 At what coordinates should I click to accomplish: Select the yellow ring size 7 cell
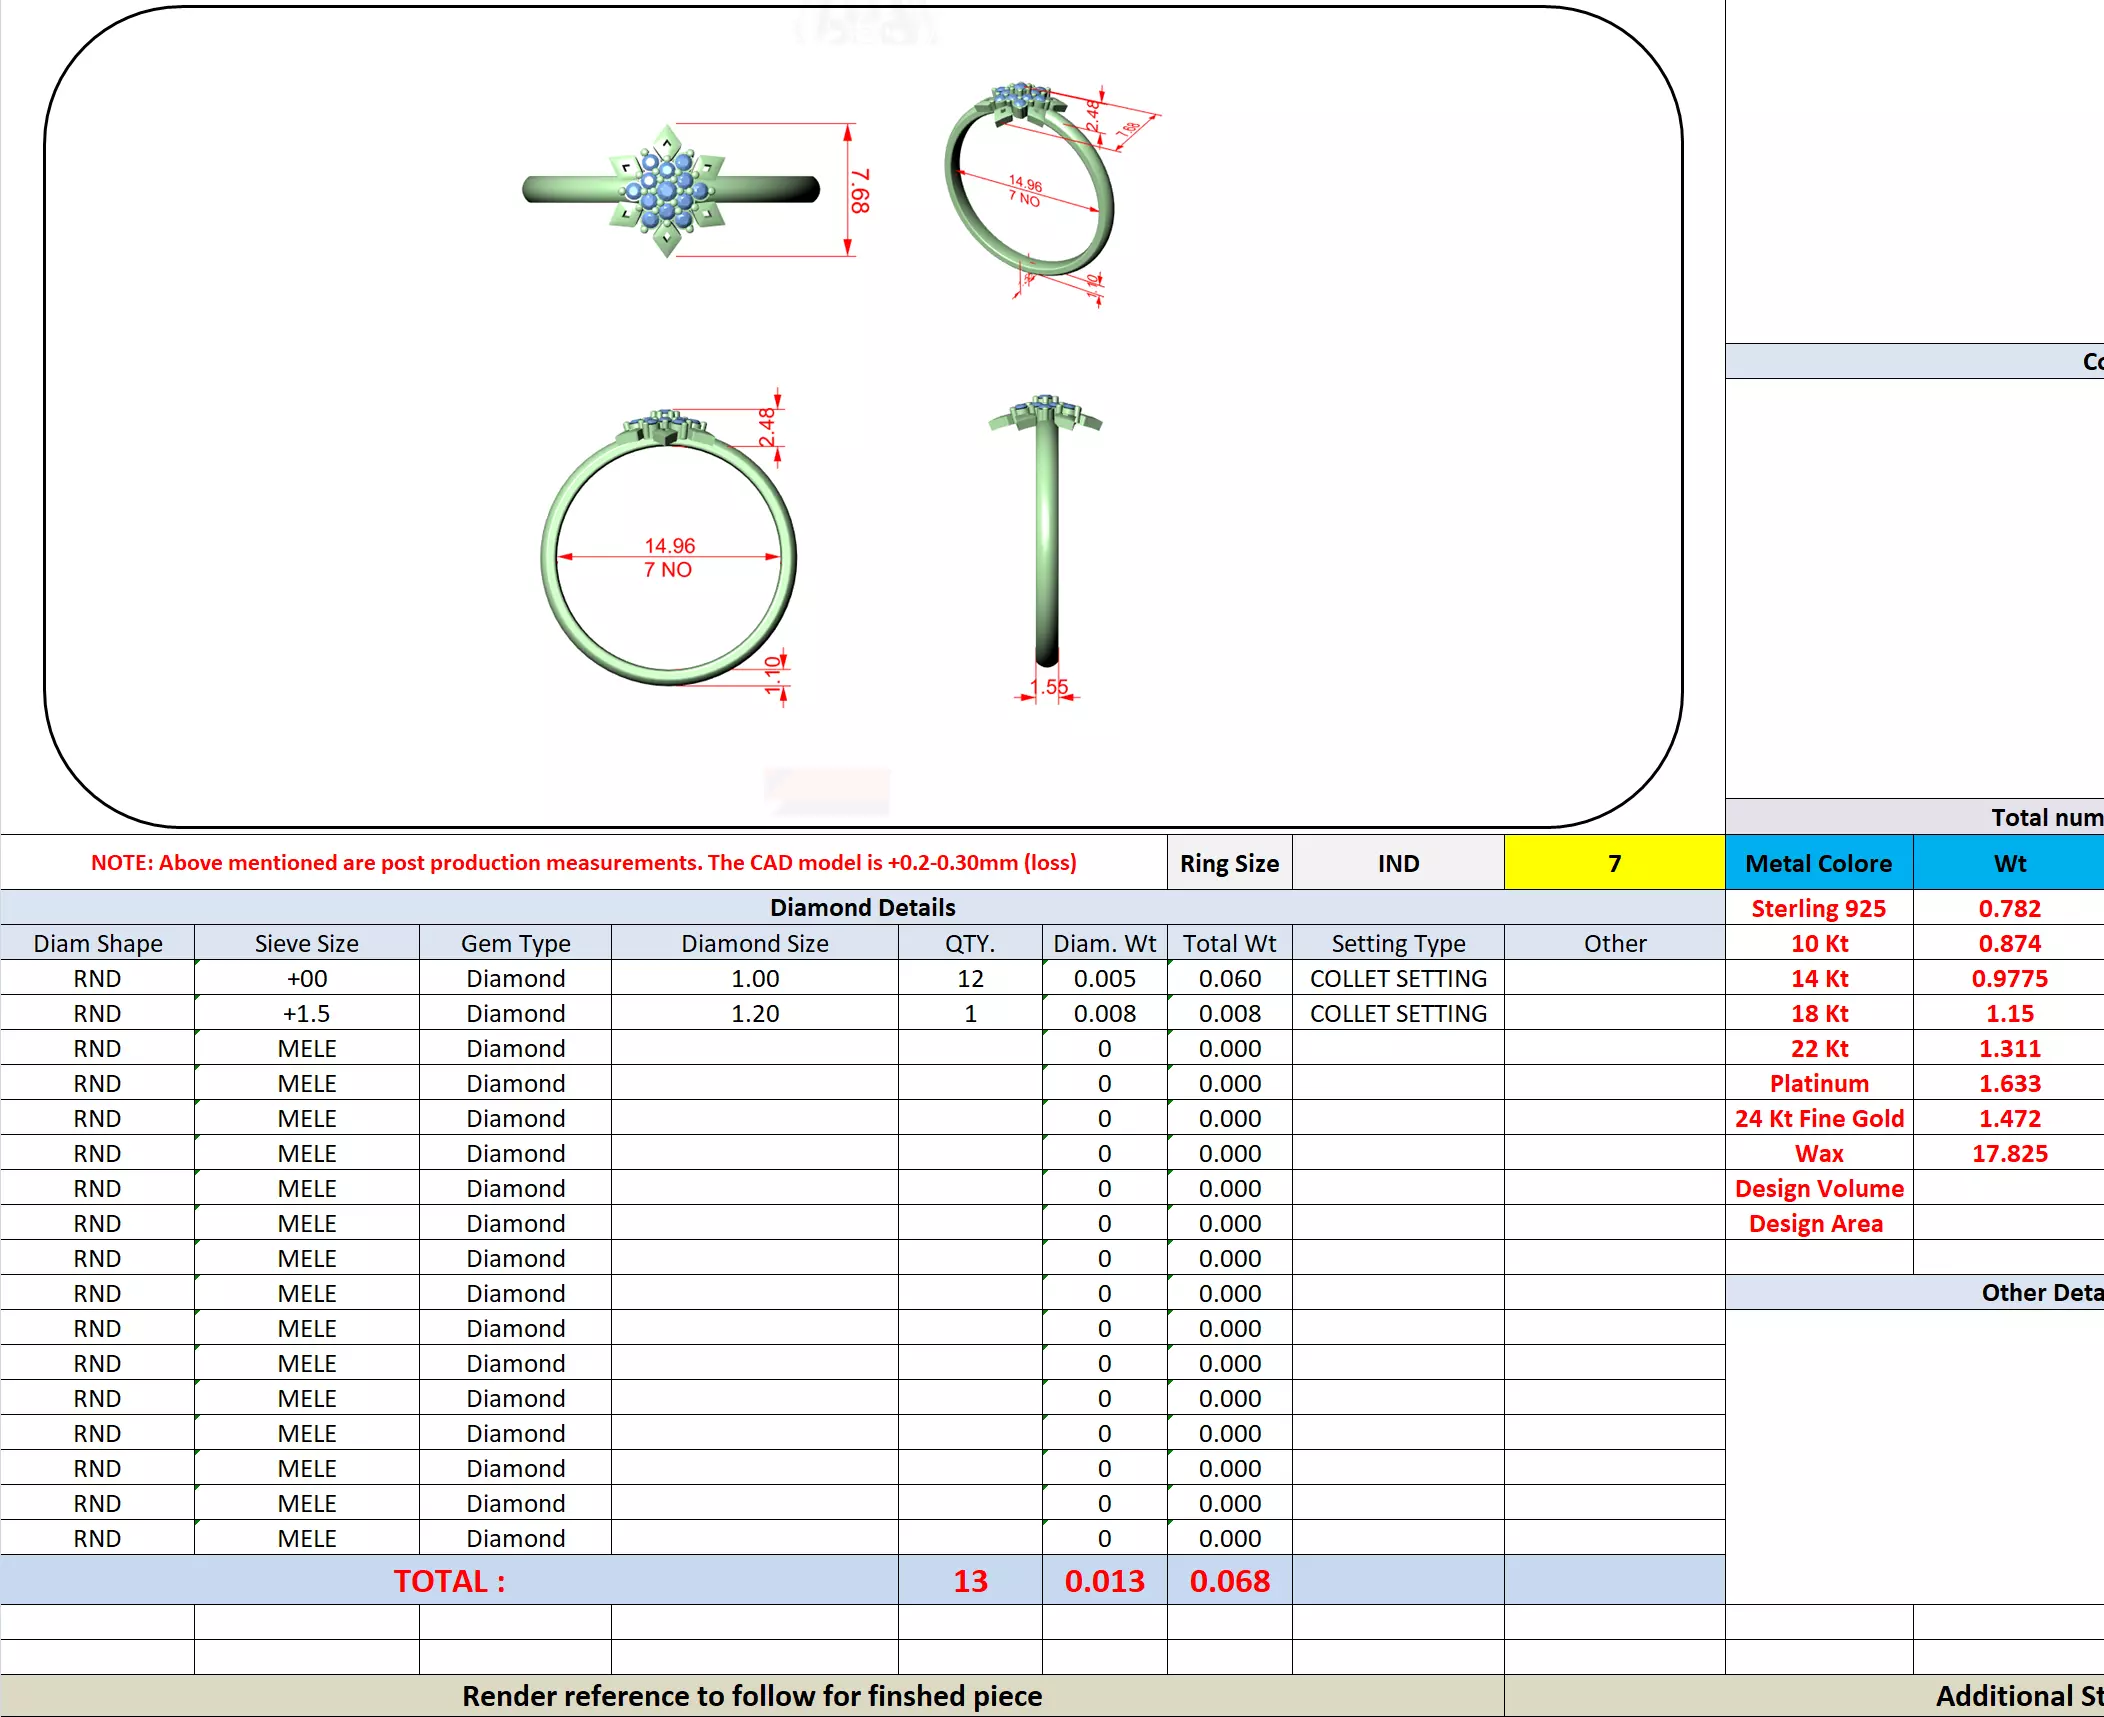pyautogui.click(x=1613, y=863)
